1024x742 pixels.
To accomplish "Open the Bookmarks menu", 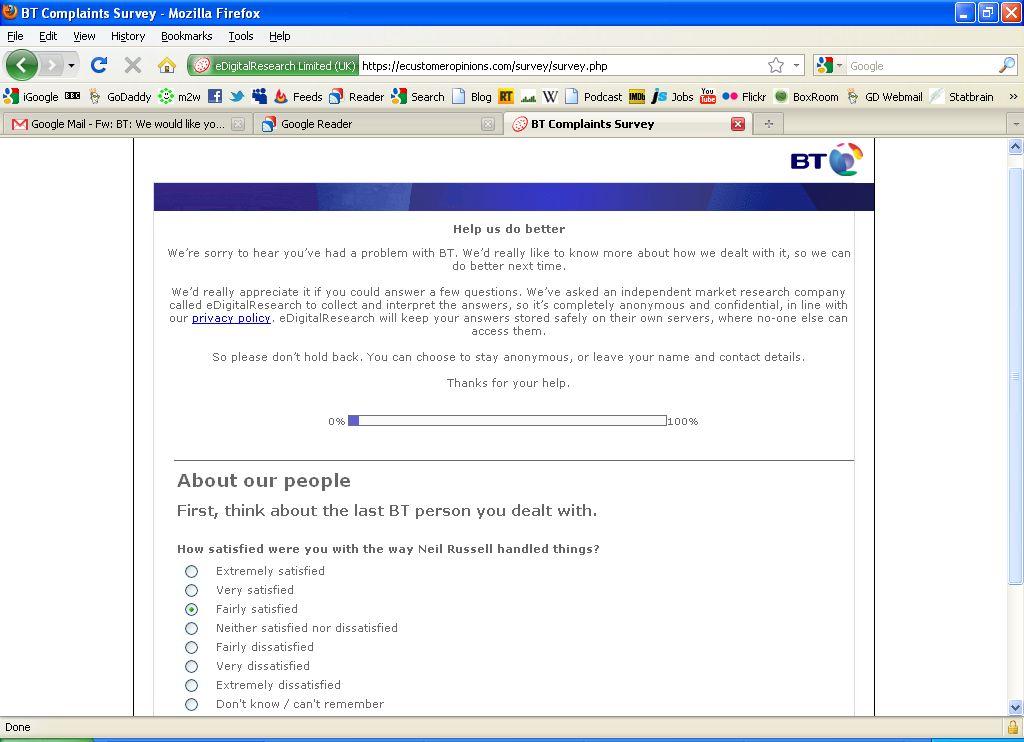I will [186, 36].
